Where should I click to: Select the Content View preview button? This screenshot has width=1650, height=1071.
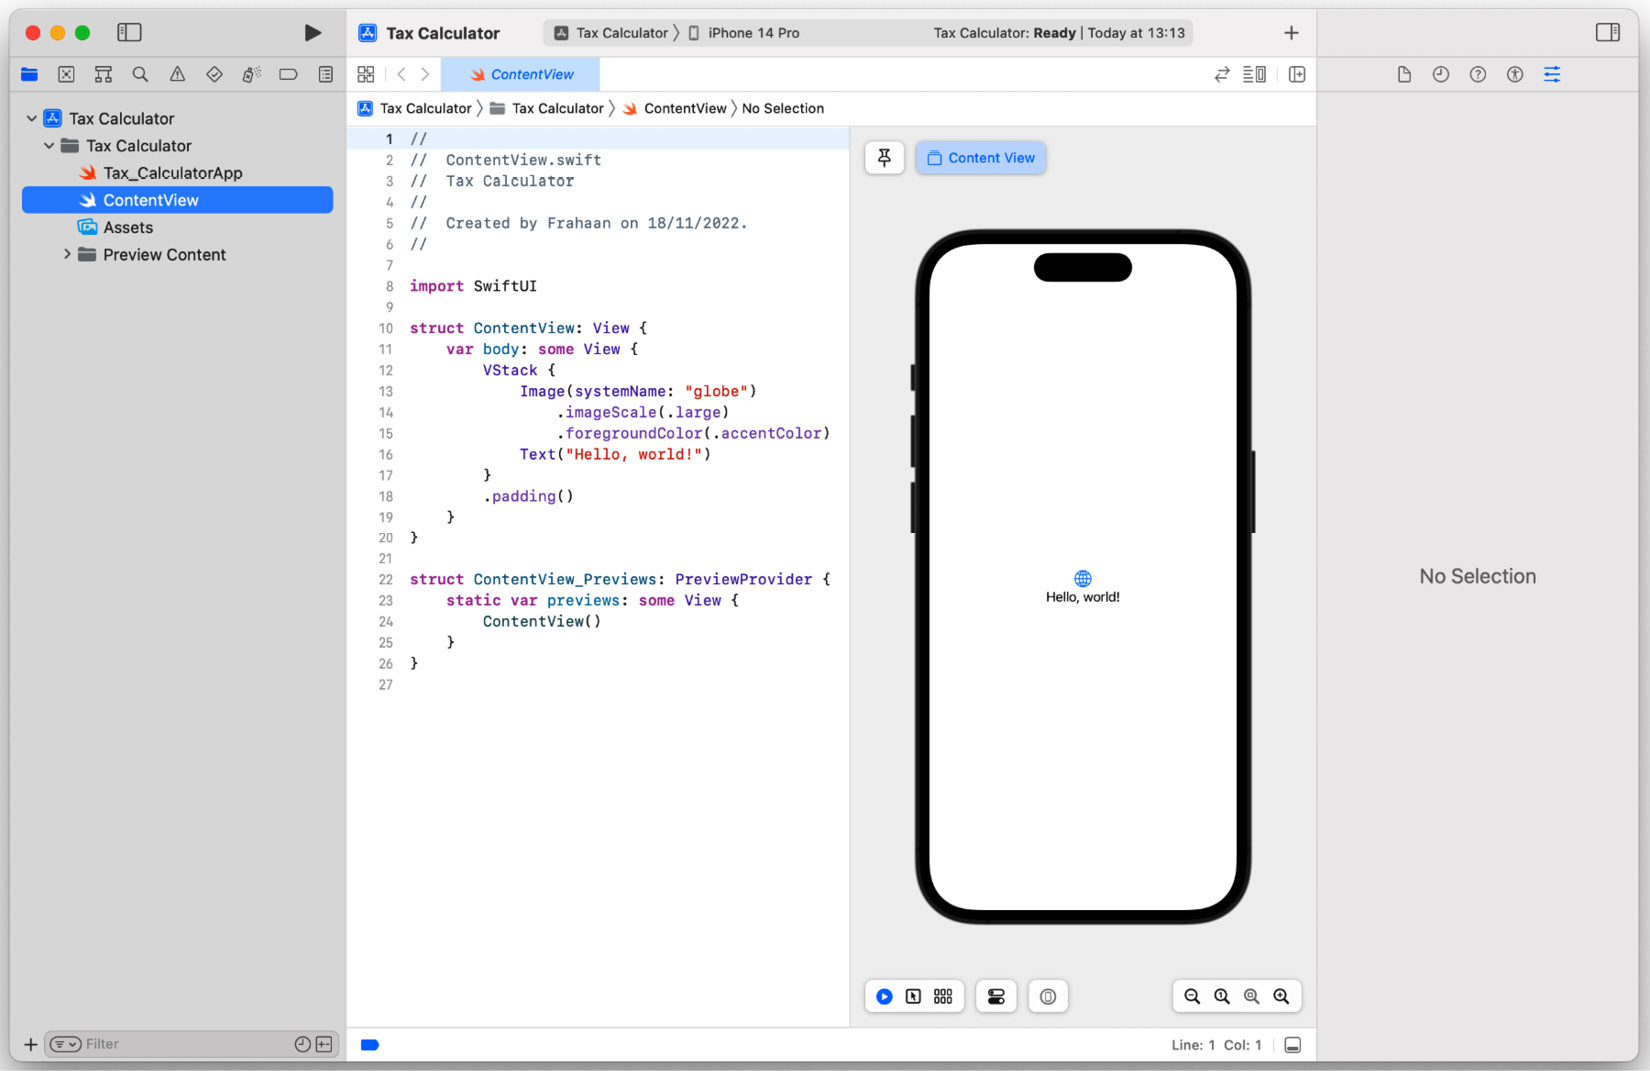981,158
